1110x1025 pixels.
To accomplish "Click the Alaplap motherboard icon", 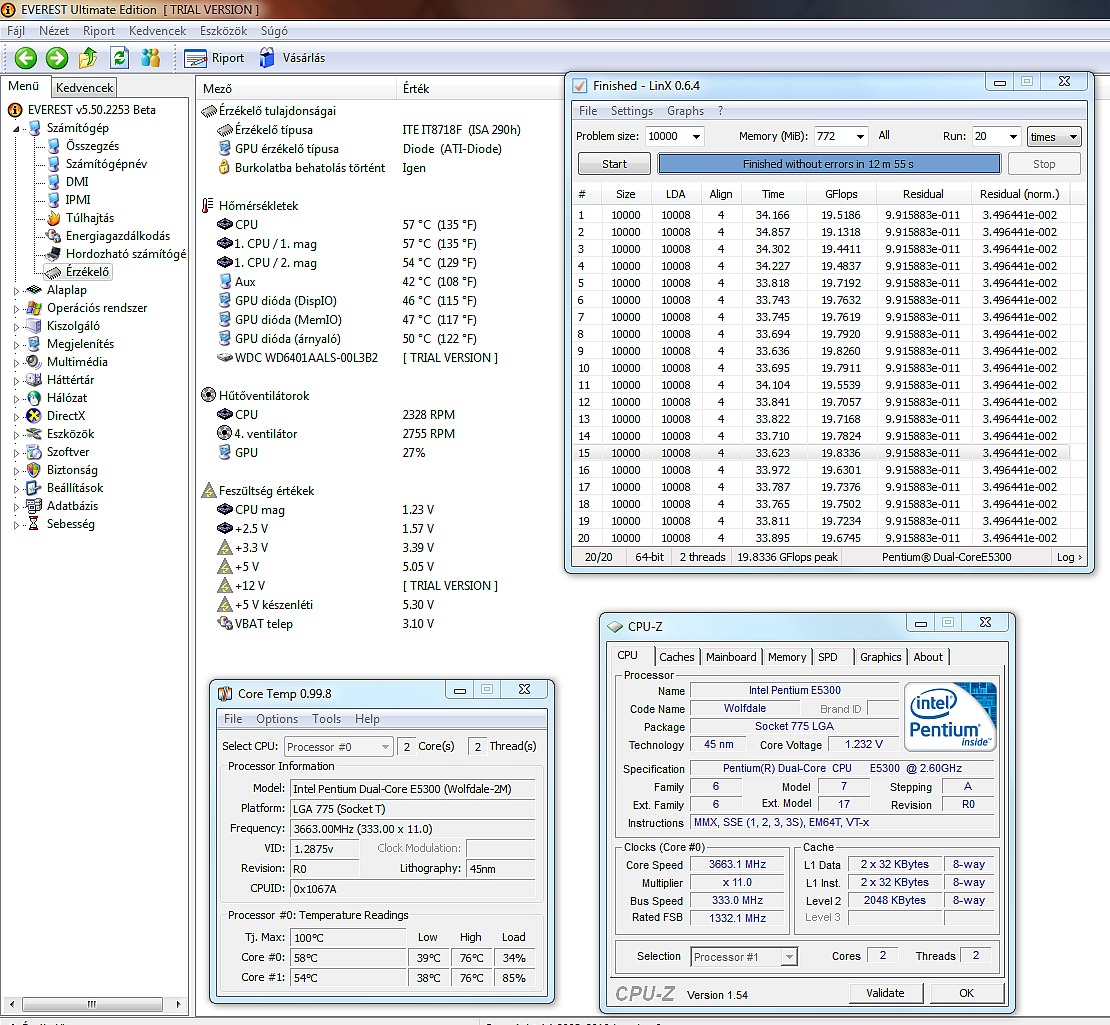I will [33, 290].
